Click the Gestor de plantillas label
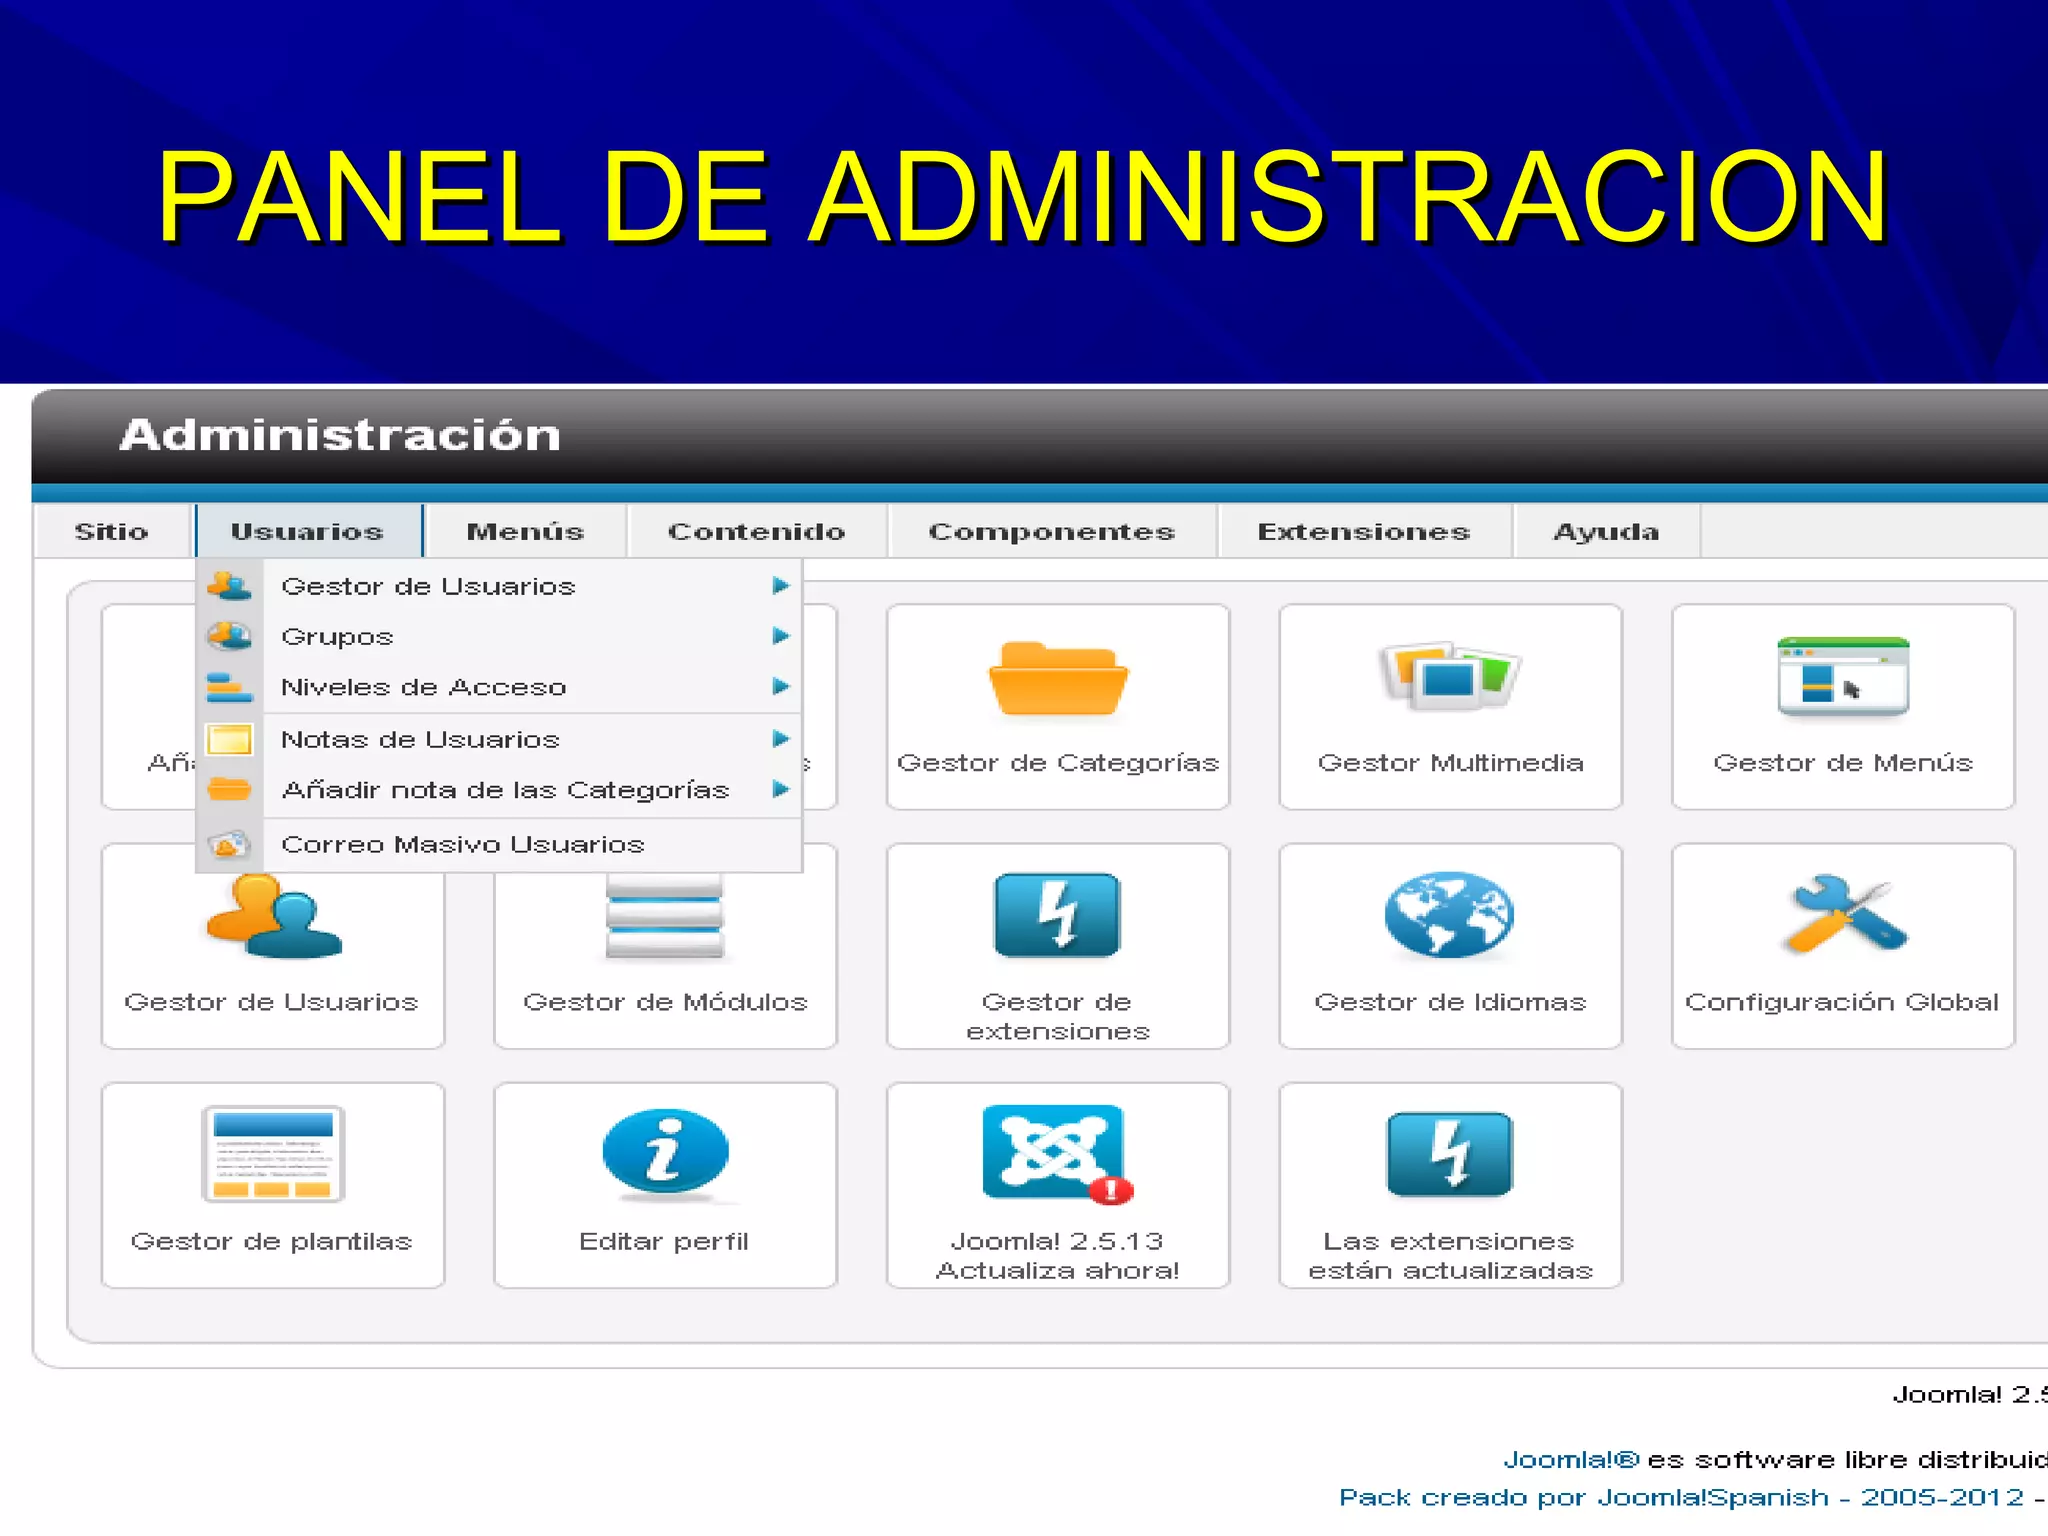Screen dimensions: 2048x1536 click(271, 1242)
